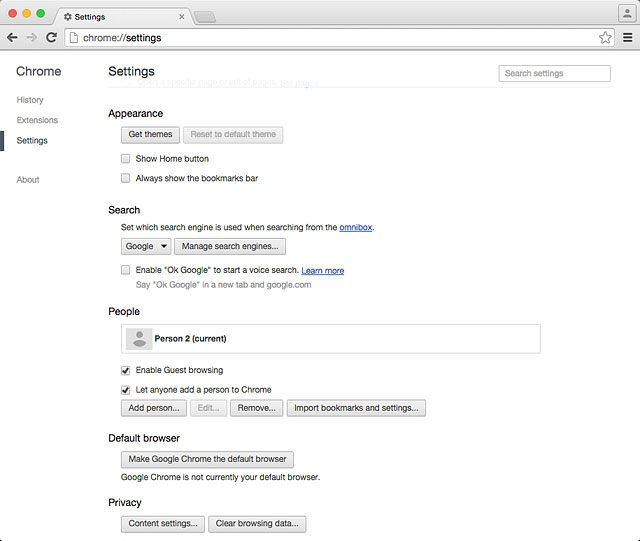Click the Edit person button
The height and width of the screenshot is (541, 640).
coord(208,408)
